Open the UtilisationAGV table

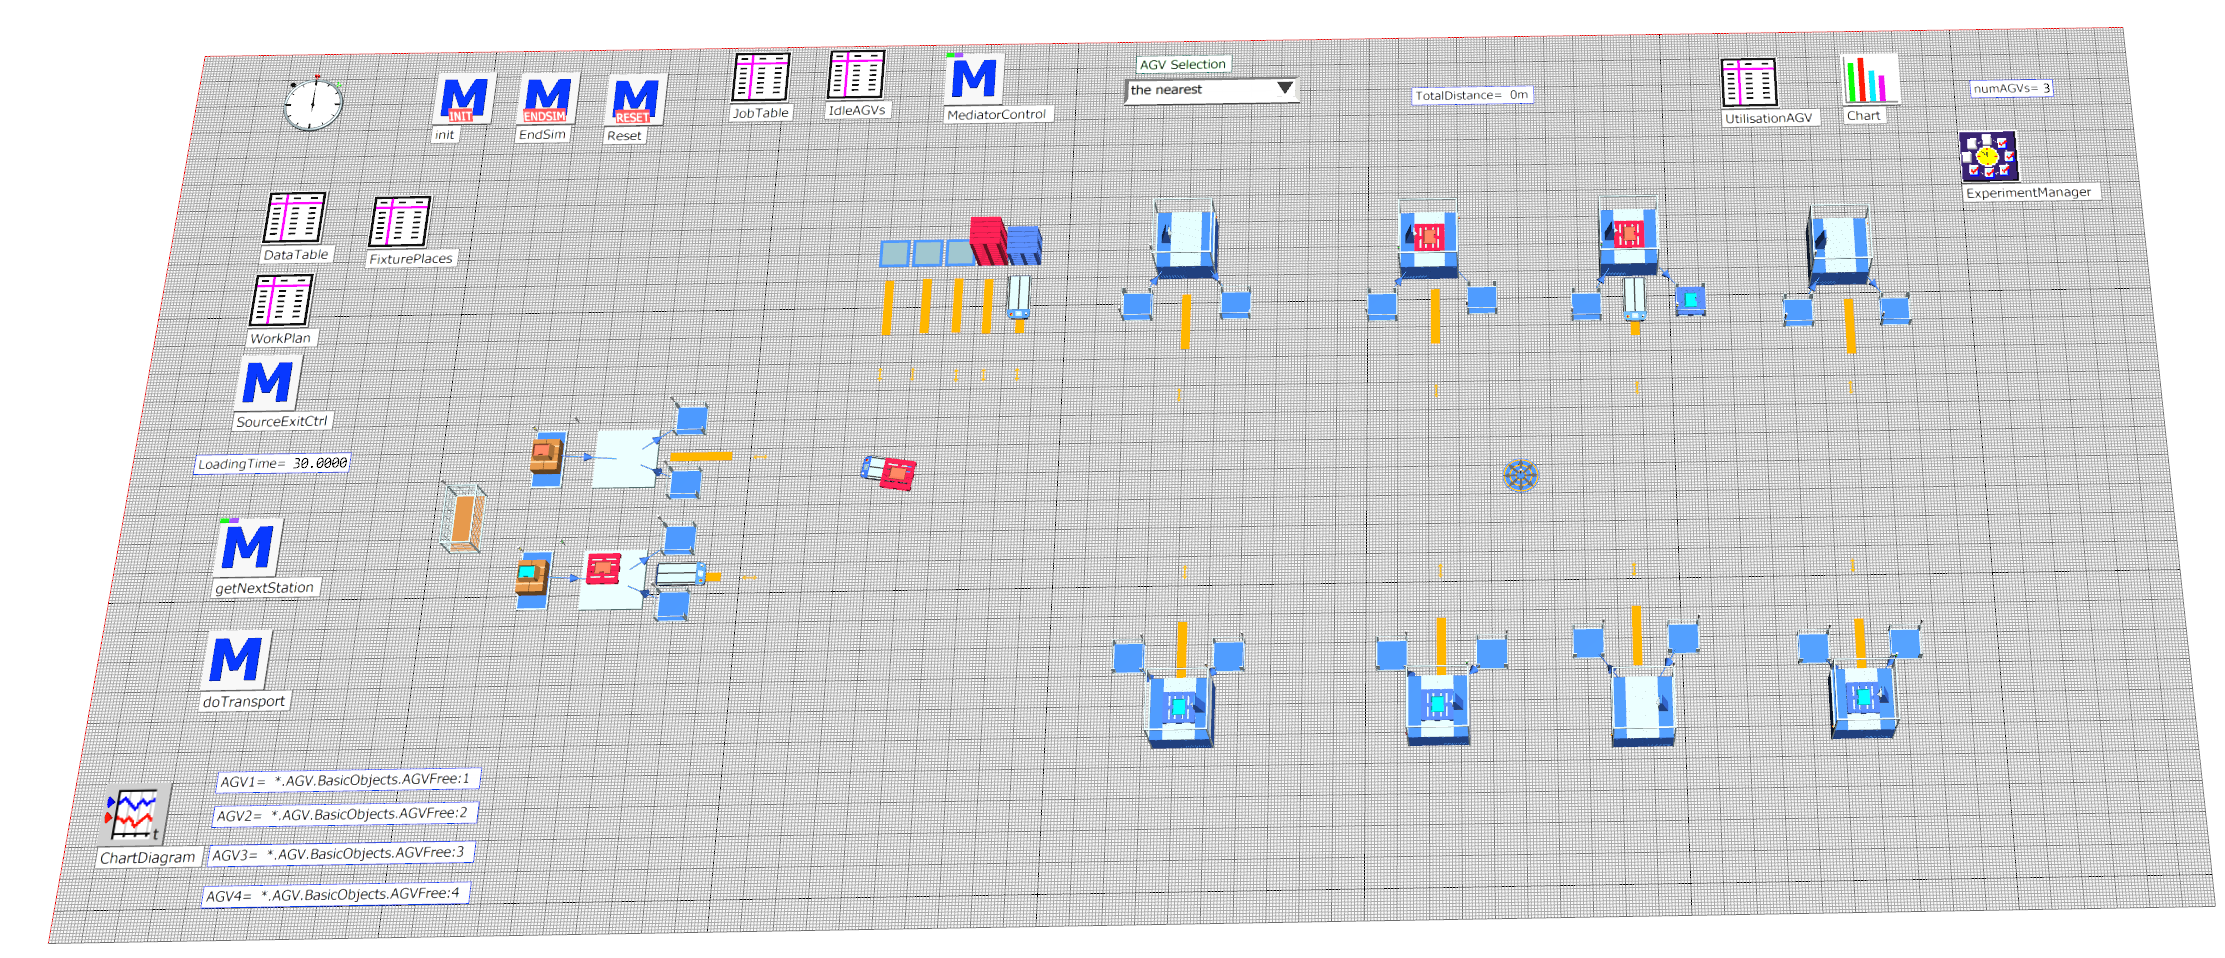[1748, 83]
